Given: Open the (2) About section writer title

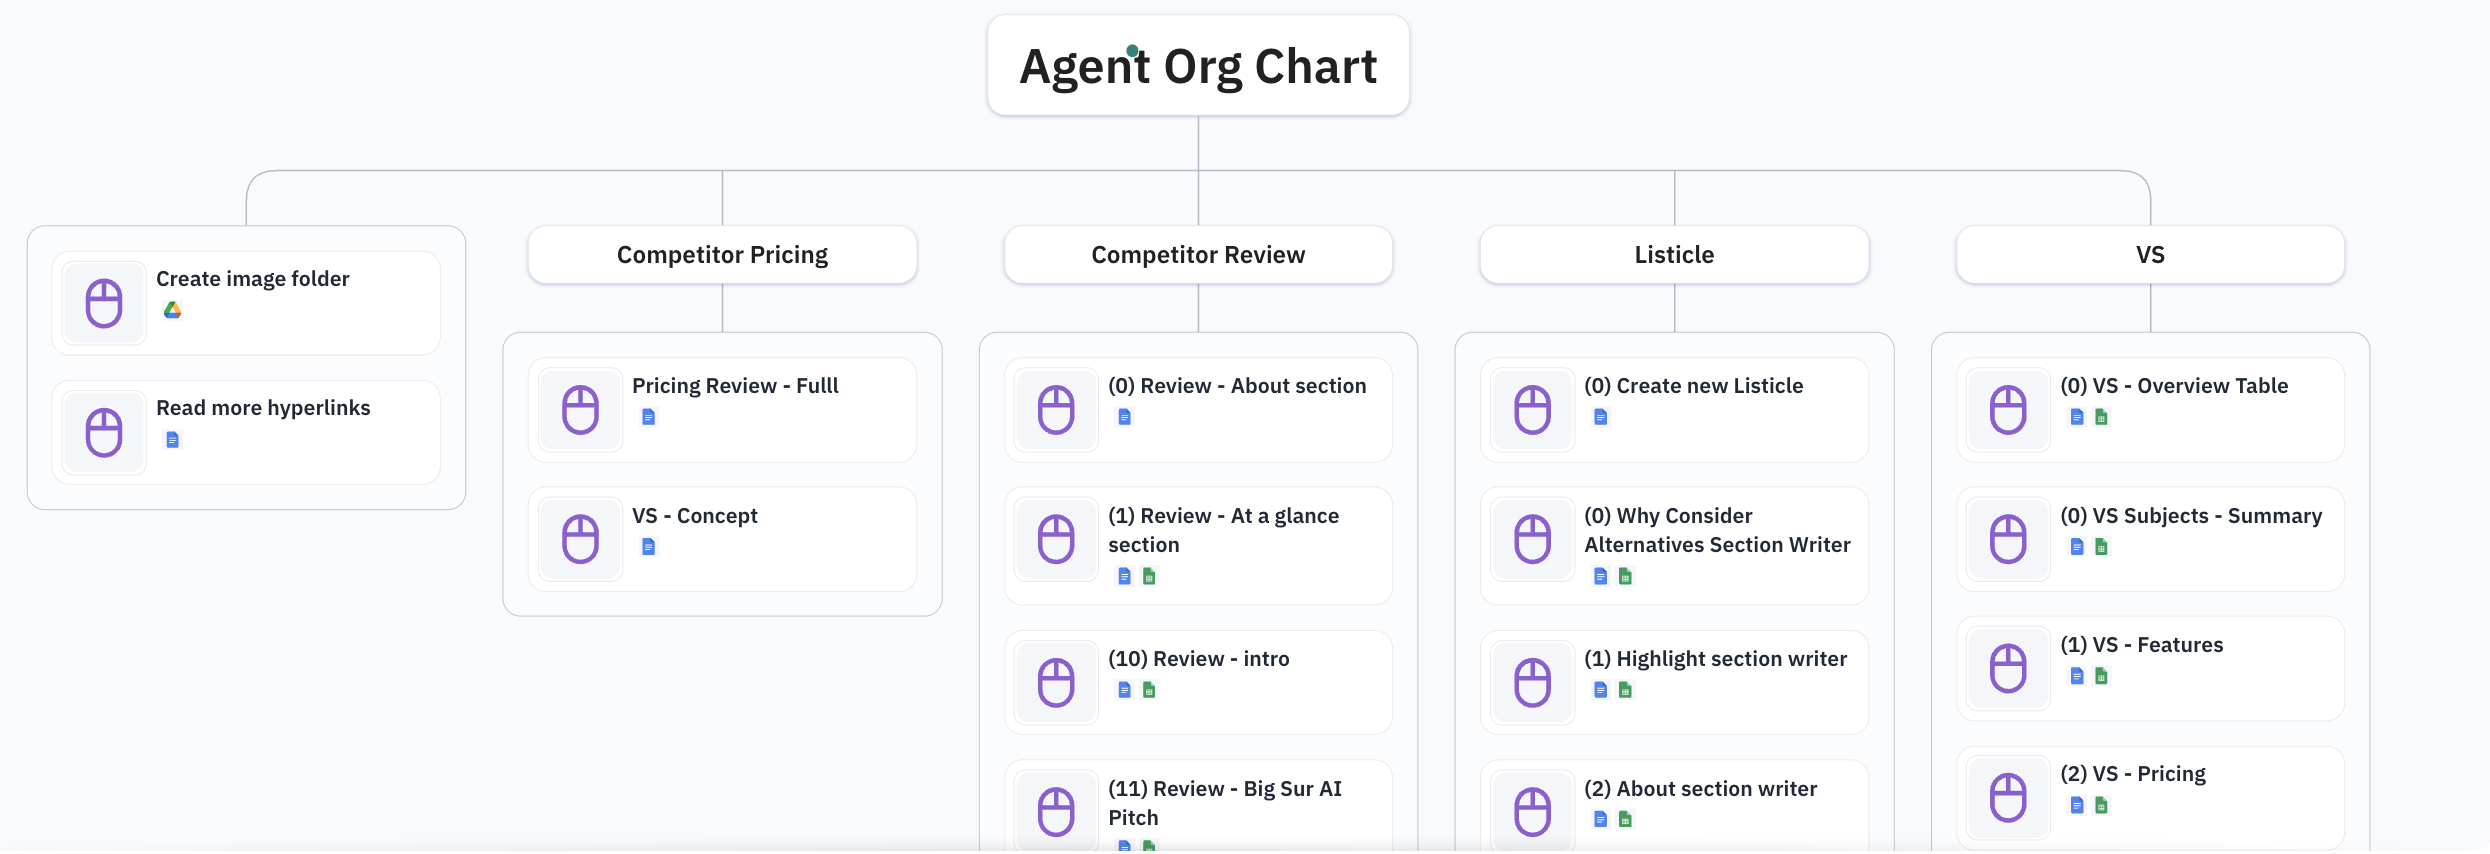Looking at the screenshot, I should tap(1701, 789).
